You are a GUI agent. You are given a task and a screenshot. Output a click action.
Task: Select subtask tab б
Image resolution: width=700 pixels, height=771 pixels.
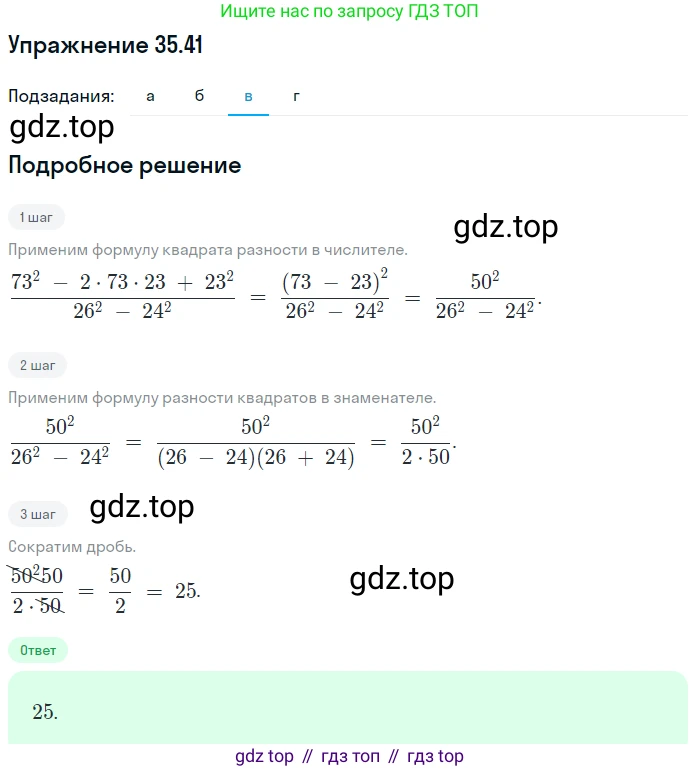(199, 96)
